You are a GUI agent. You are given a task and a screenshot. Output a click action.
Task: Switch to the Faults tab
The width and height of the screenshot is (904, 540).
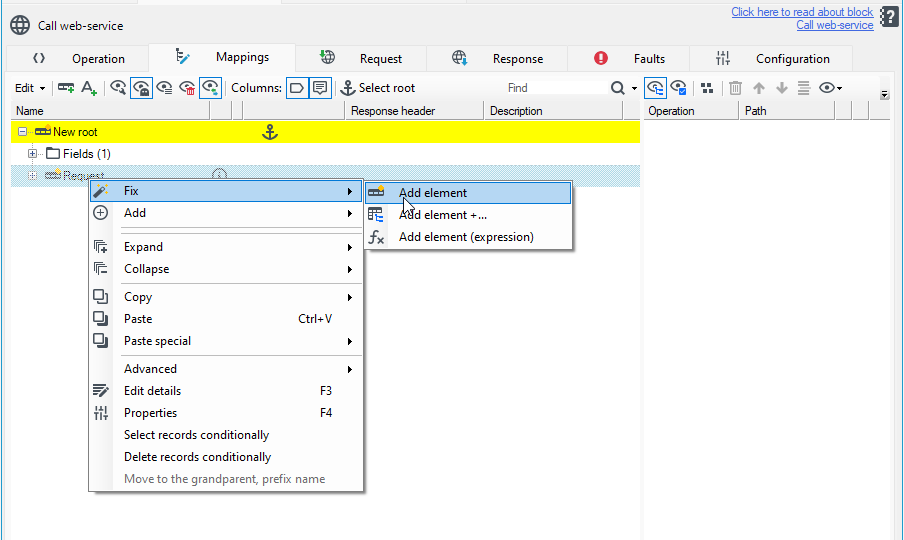tap(629, 59)
